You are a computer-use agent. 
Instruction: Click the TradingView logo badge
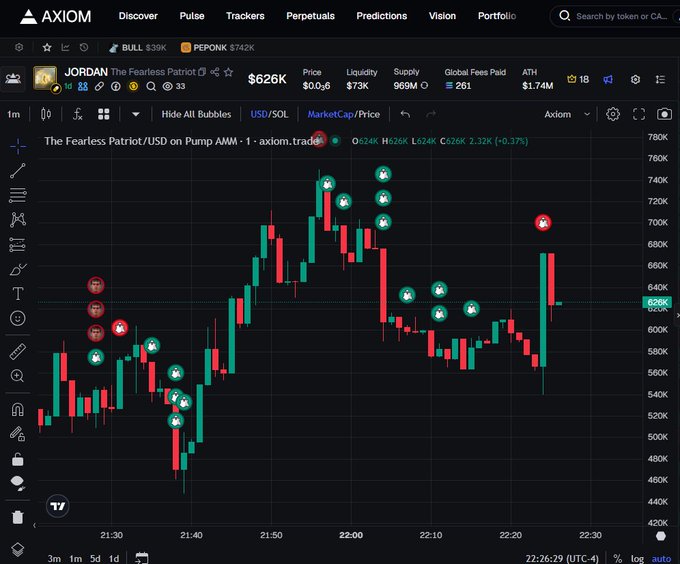58,506
